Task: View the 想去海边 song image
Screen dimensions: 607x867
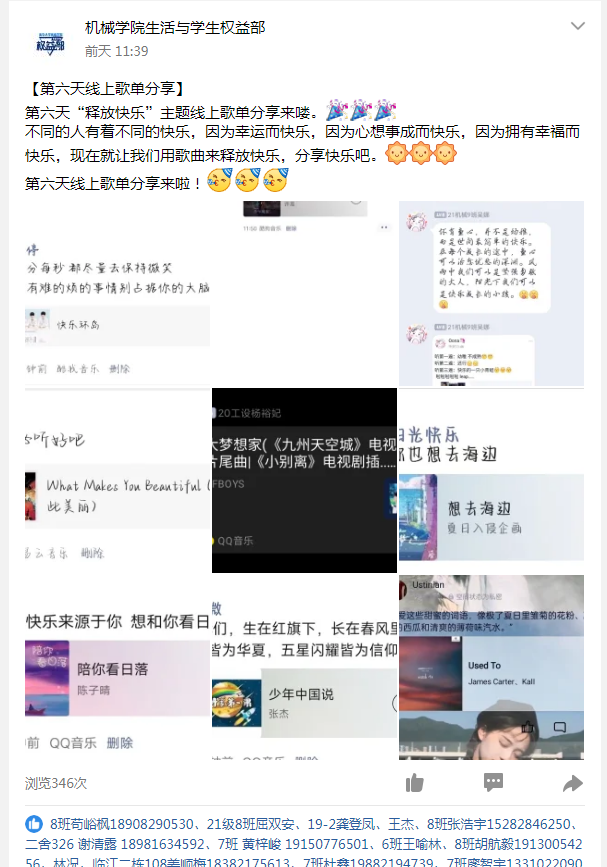Action: 491,480
